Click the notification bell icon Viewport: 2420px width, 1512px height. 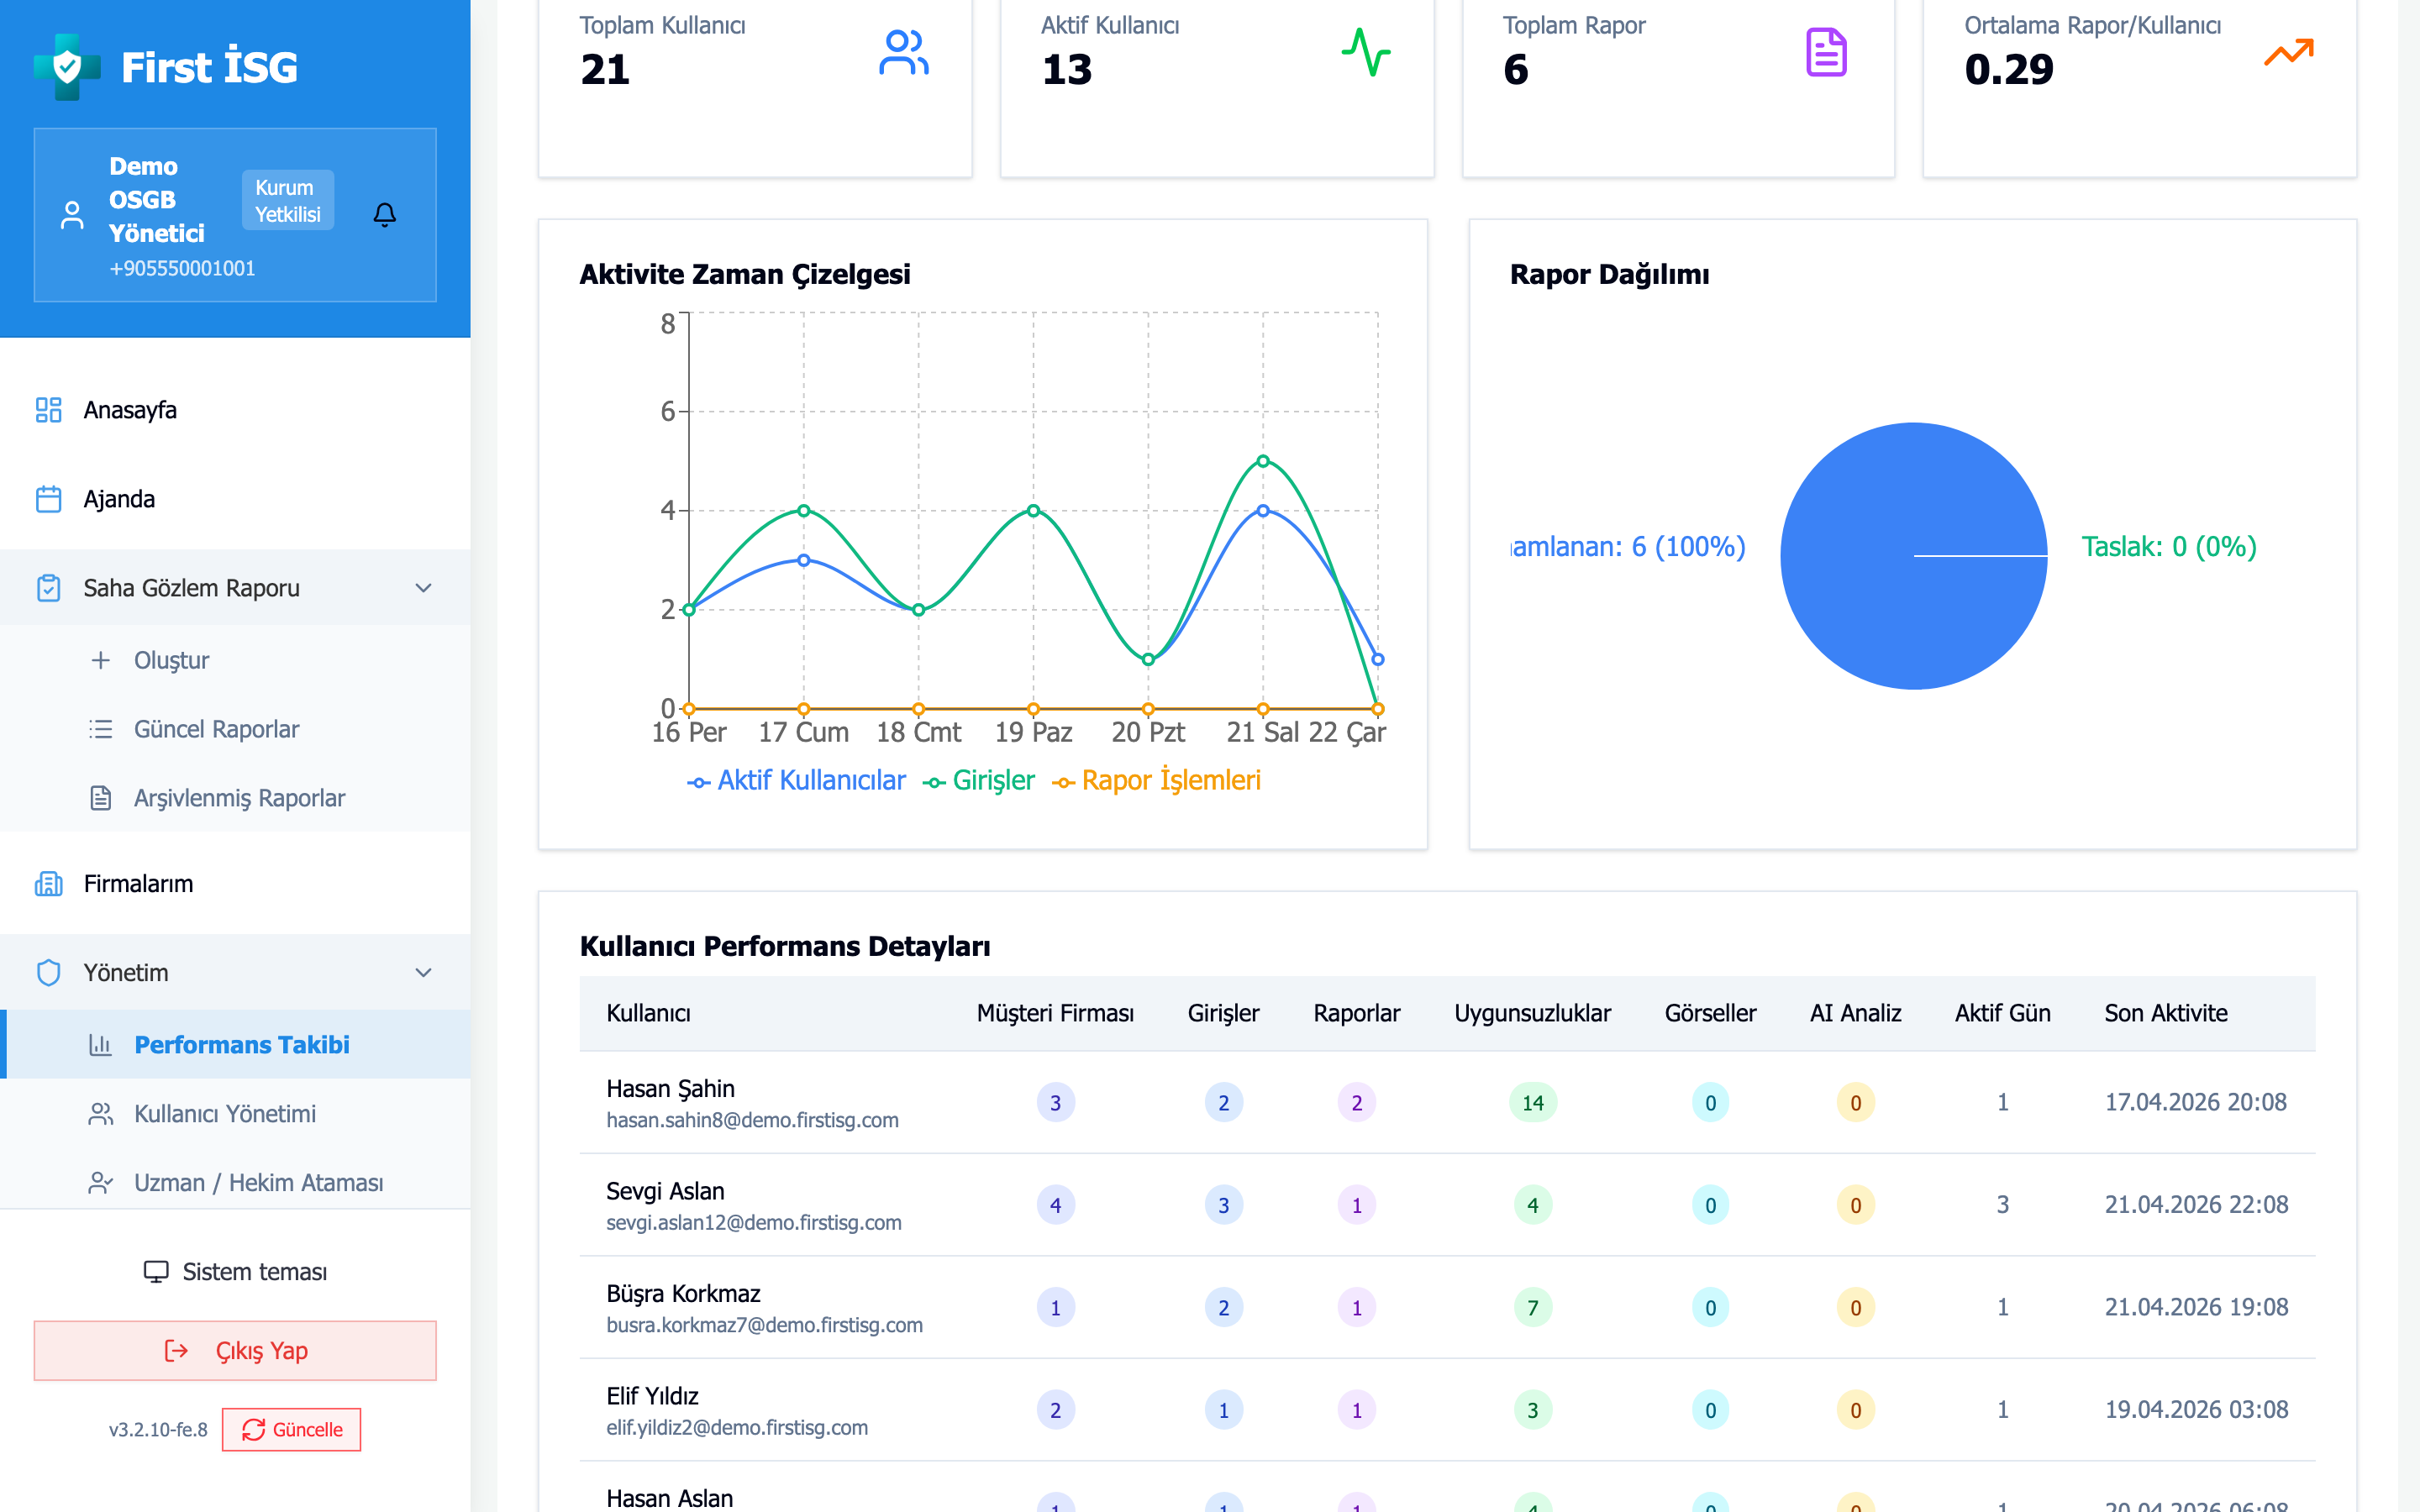pos(385,215)
